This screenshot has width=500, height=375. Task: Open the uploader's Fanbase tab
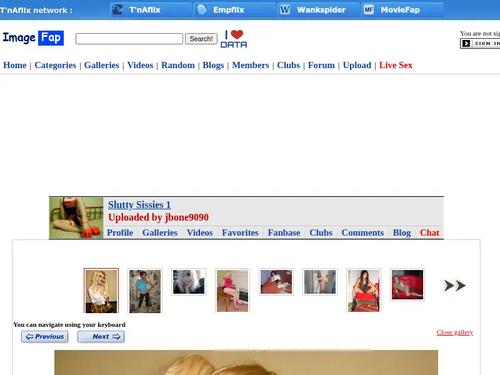click(284, 233)
